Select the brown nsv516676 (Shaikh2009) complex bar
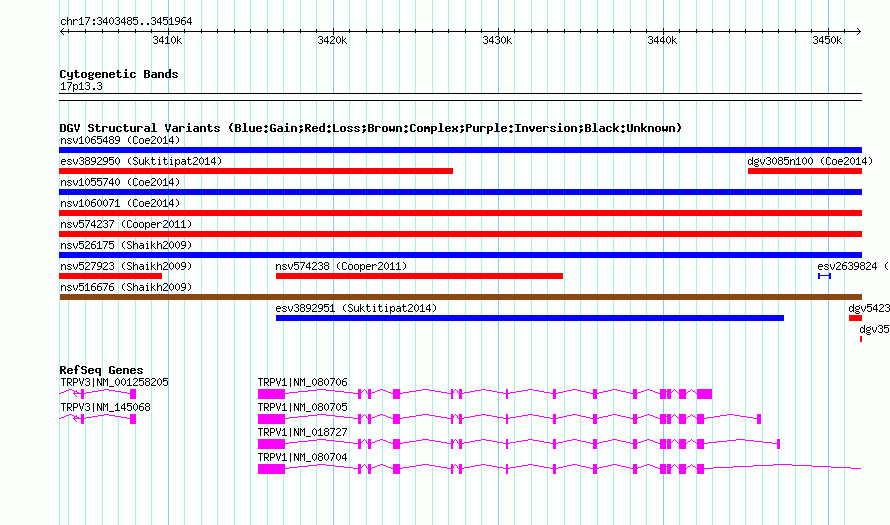890x525 pixels. point(460,297)
